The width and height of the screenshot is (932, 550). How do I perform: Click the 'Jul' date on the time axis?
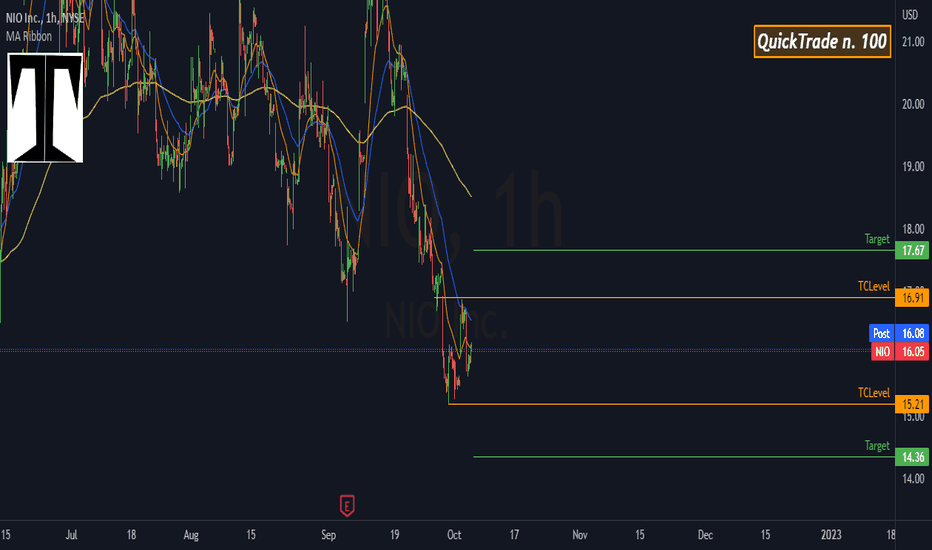pyautogui.click(x=71, y=535)
